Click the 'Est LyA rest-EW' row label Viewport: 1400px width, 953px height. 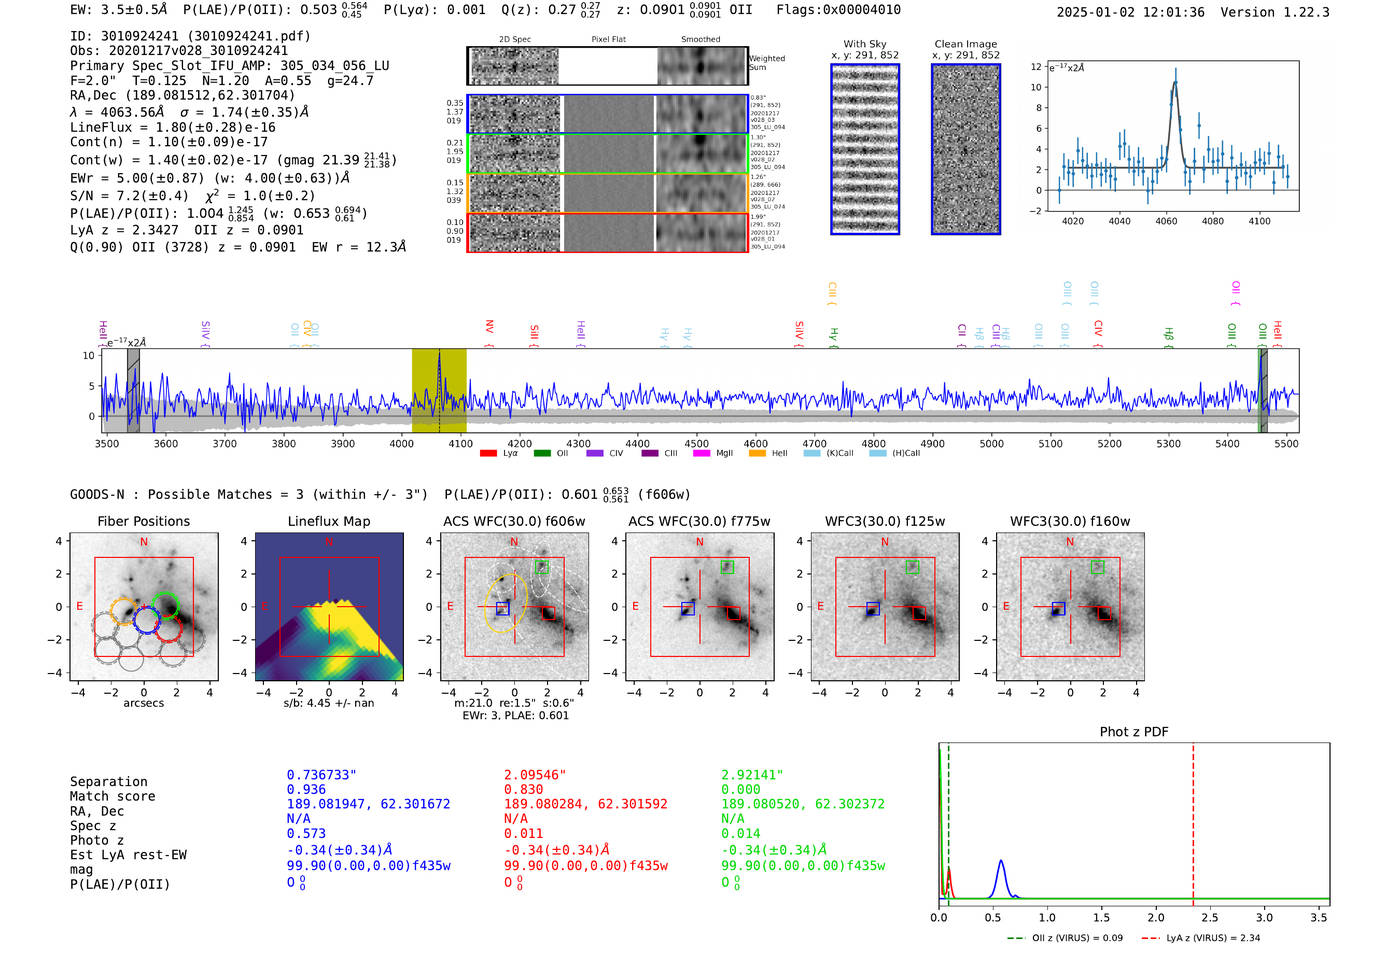[x=128, y=855]
